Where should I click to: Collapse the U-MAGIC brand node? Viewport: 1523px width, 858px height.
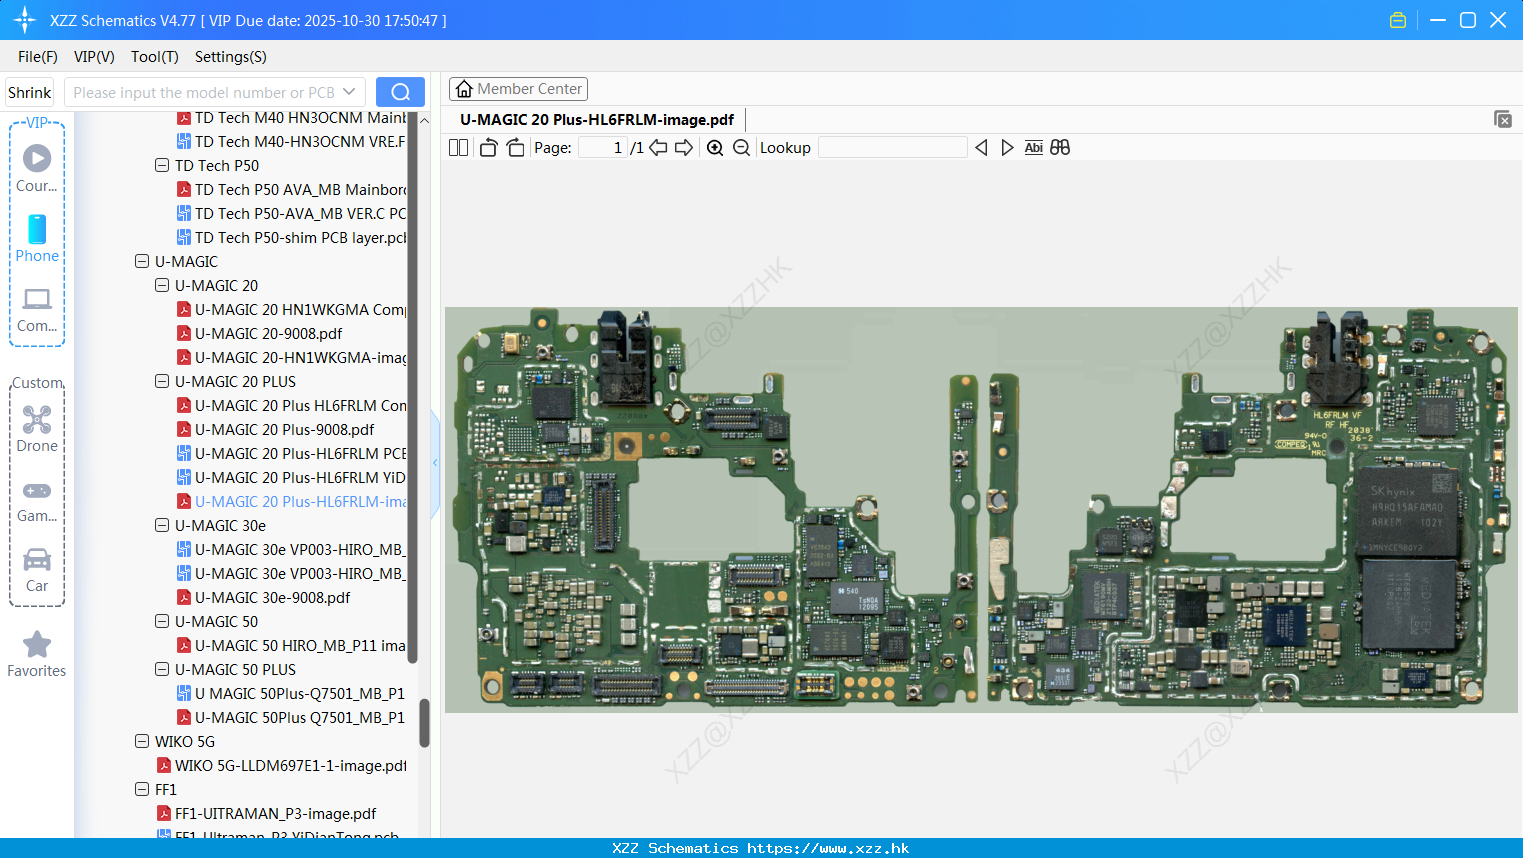tap(142, 262)
